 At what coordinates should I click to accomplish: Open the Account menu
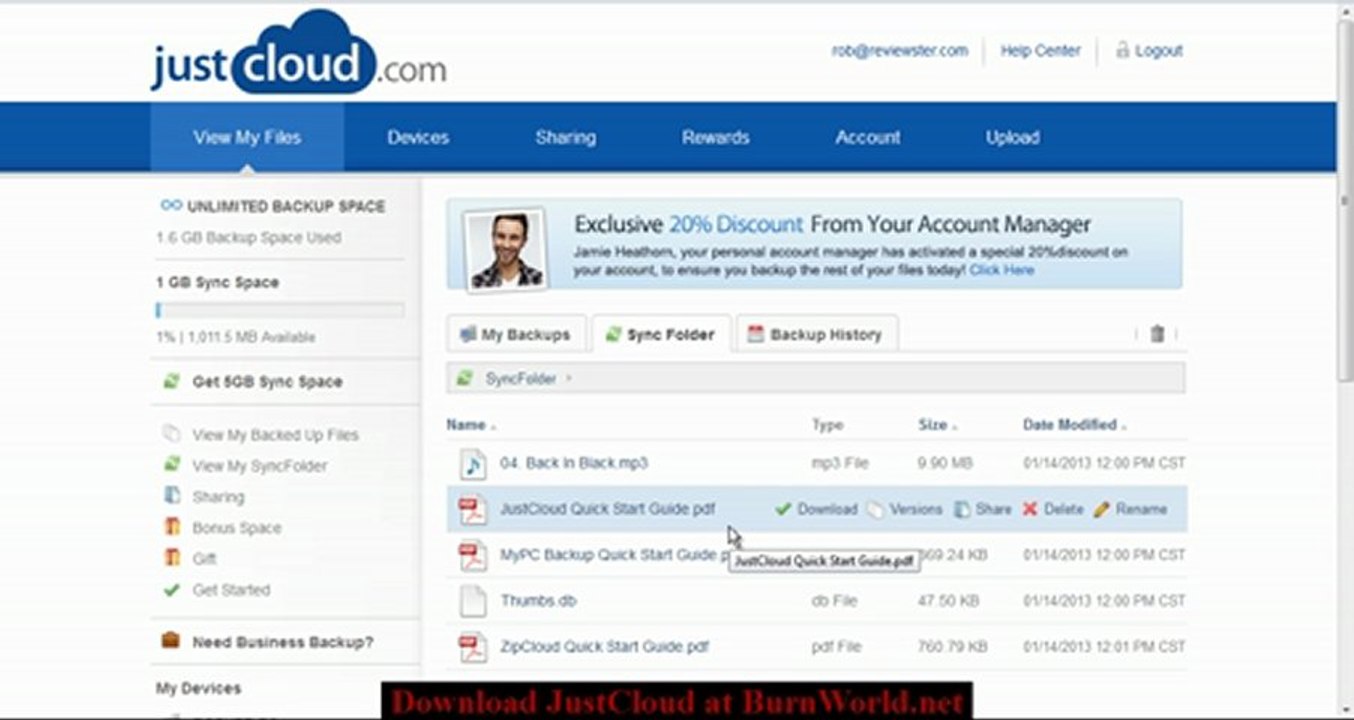pos(868,137)
